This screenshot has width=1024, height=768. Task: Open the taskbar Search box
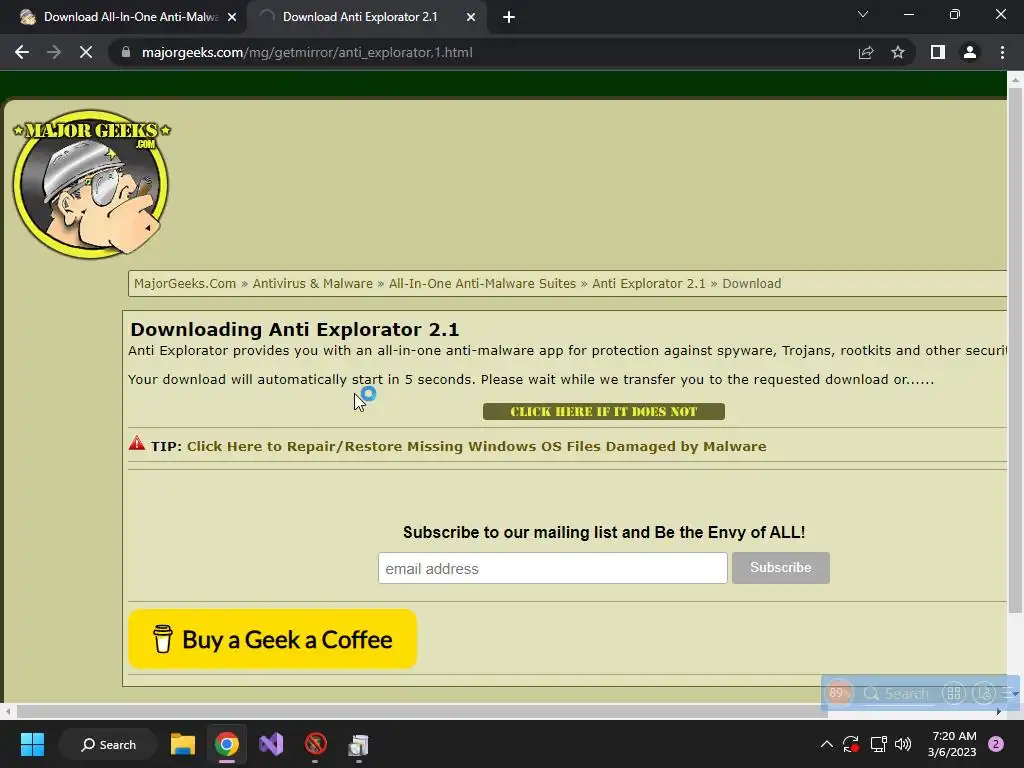(x=108, y=744)
